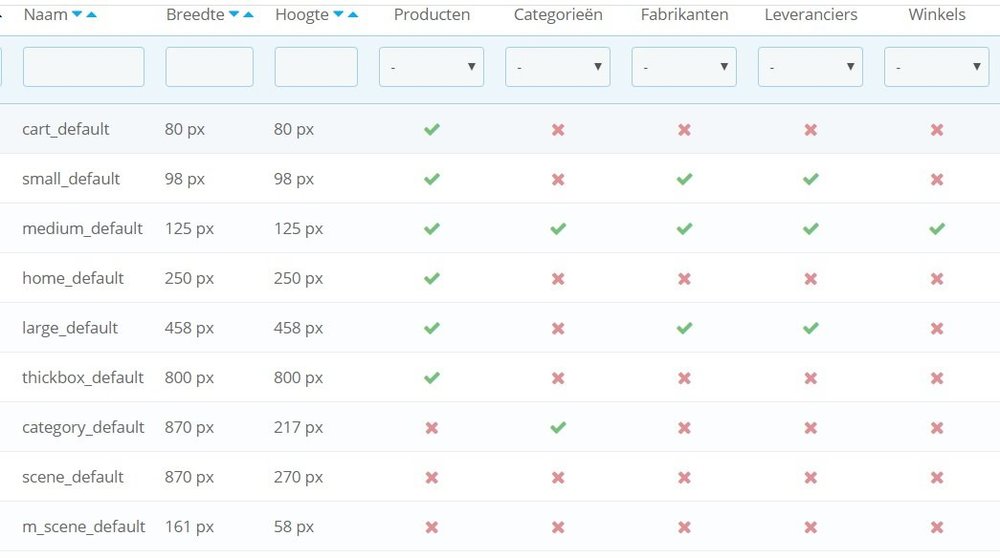Image resolution: width=1000 pixels, height=558 pixels.
Task: Expand the Leveranciers filter dropdown
Action: click(810, 67)
